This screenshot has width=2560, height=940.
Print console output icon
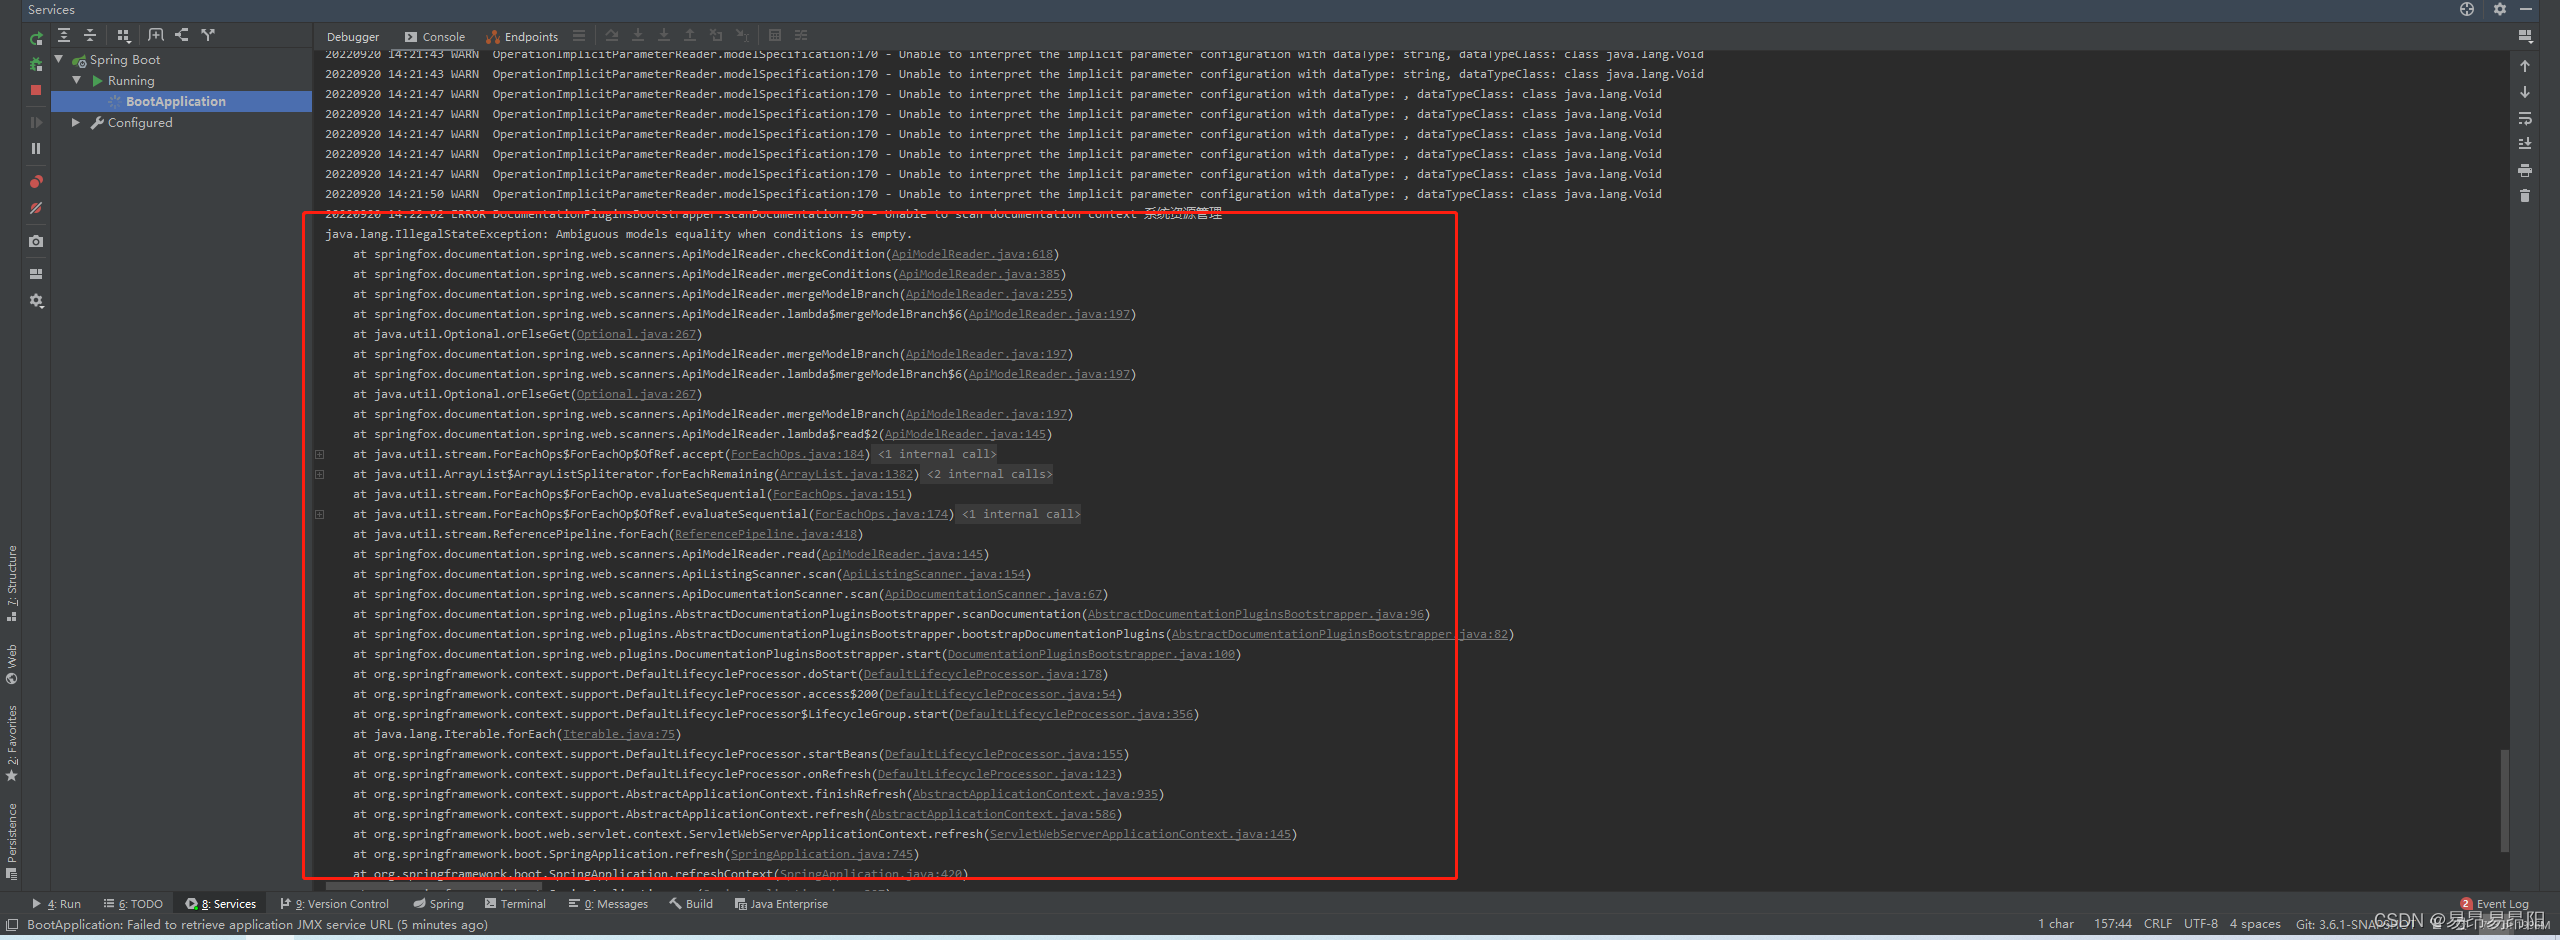(2525, 170)
